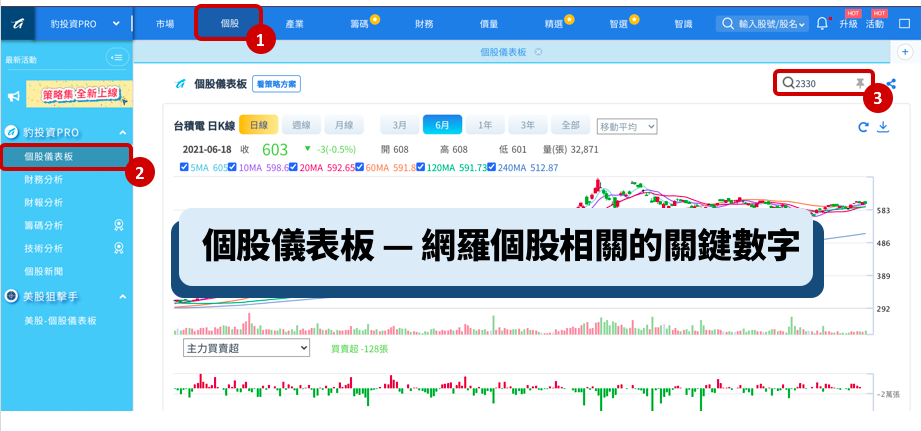Click the 升級 link
The image size is (921, 431).
pos(848,24)
